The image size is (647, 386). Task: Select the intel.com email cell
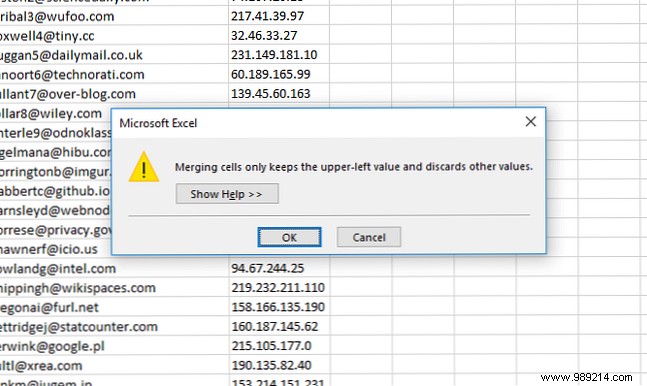point(114,268)
